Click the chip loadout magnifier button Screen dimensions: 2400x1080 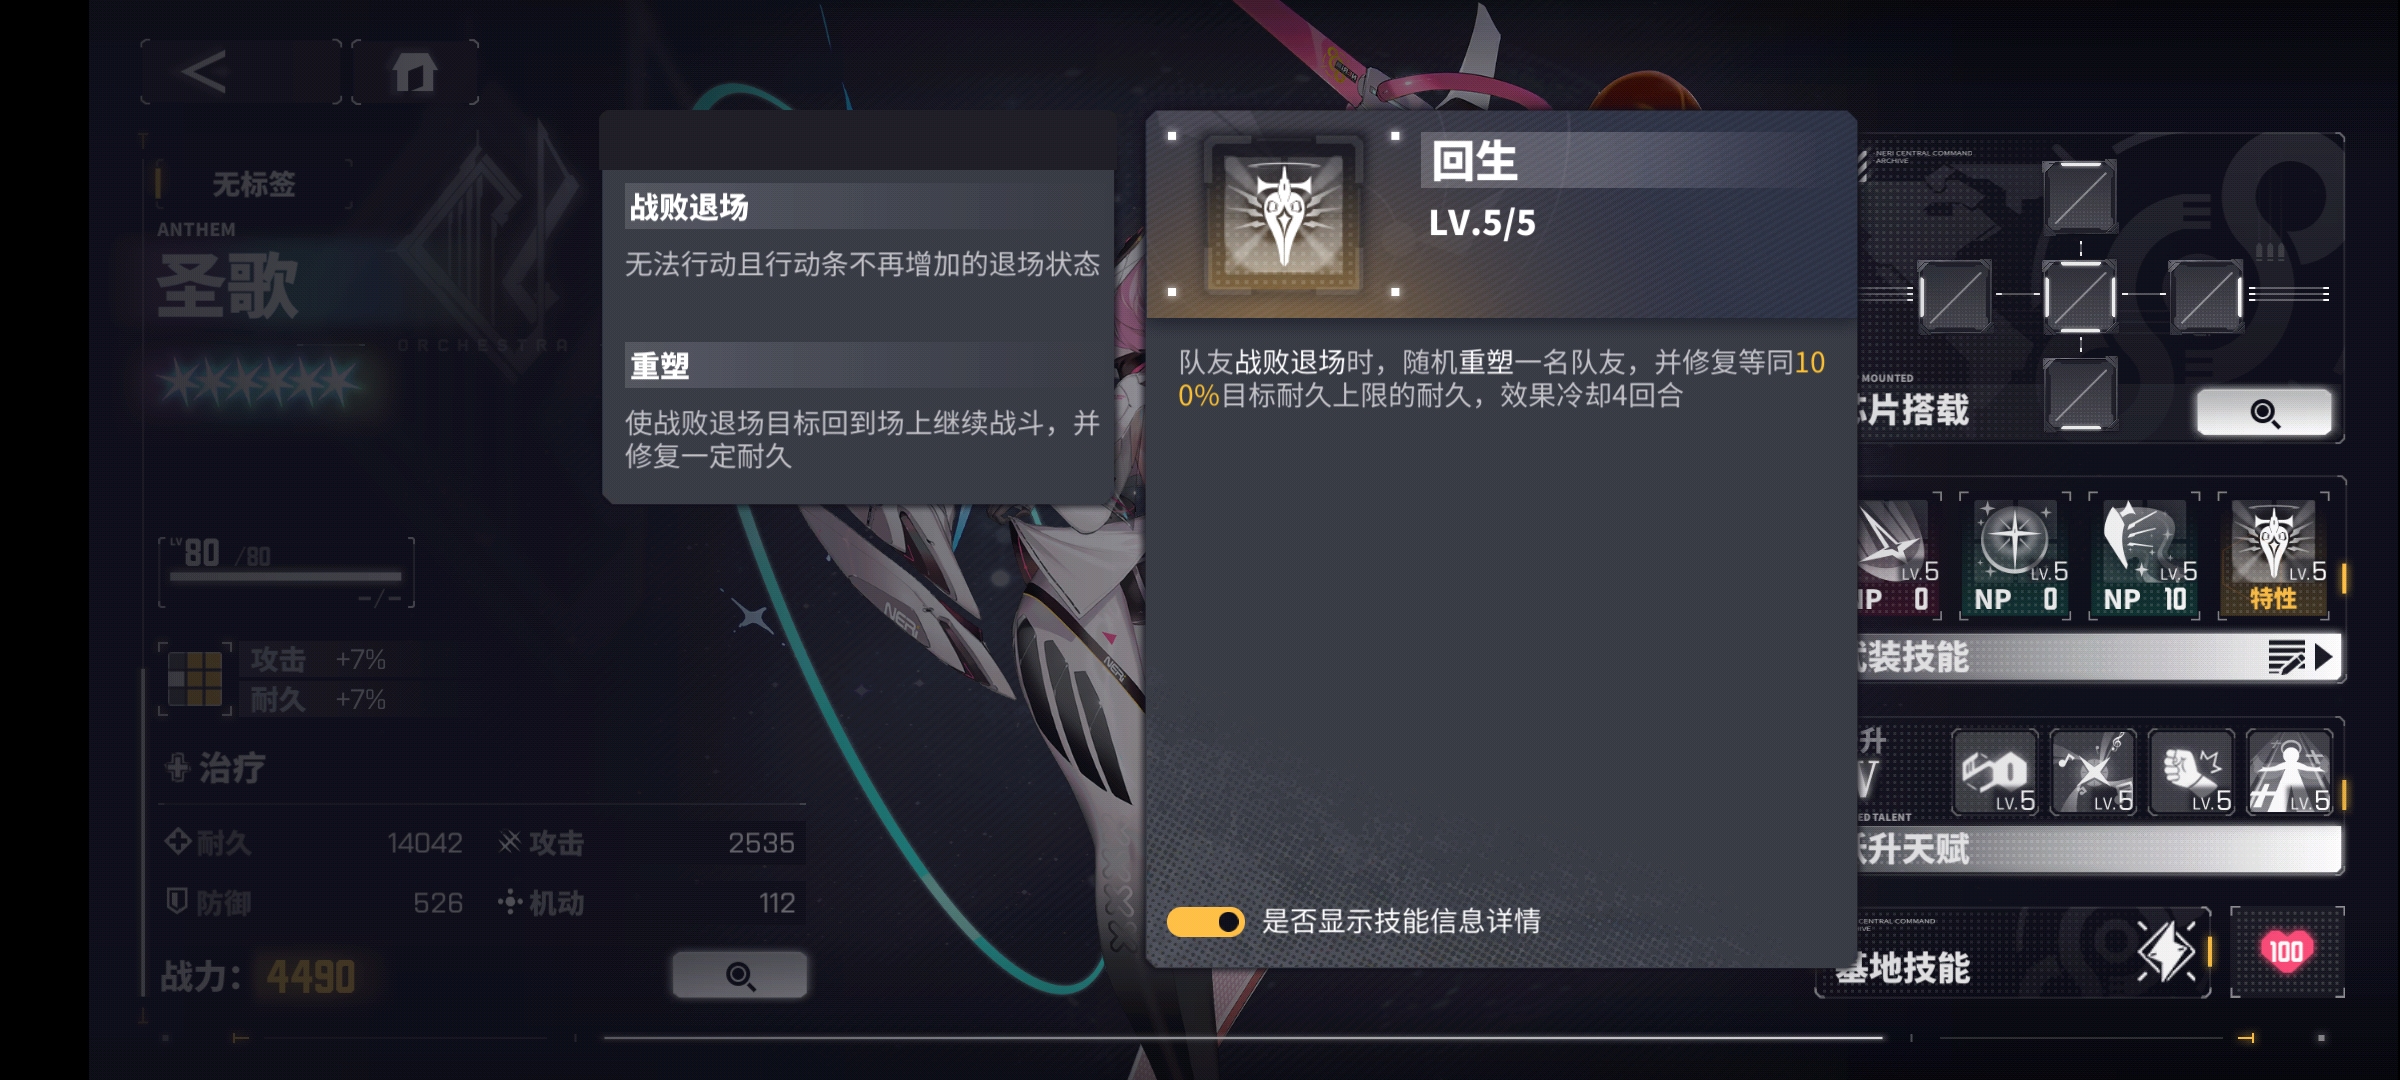[x=2264, y=412]
